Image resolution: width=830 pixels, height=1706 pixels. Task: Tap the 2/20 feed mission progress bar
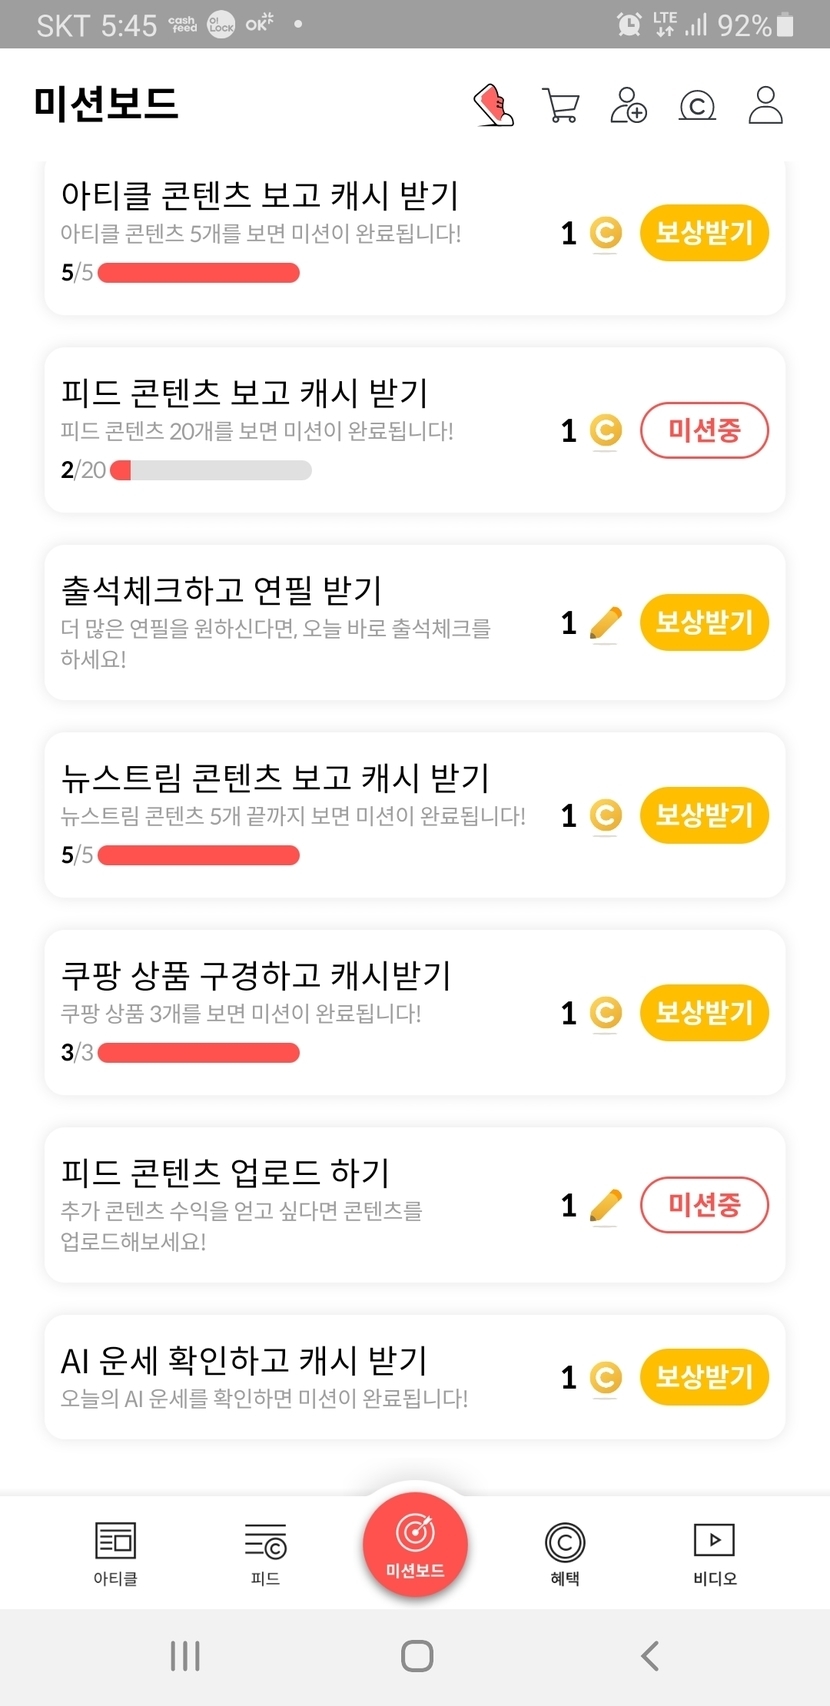[x=211, y=470]
